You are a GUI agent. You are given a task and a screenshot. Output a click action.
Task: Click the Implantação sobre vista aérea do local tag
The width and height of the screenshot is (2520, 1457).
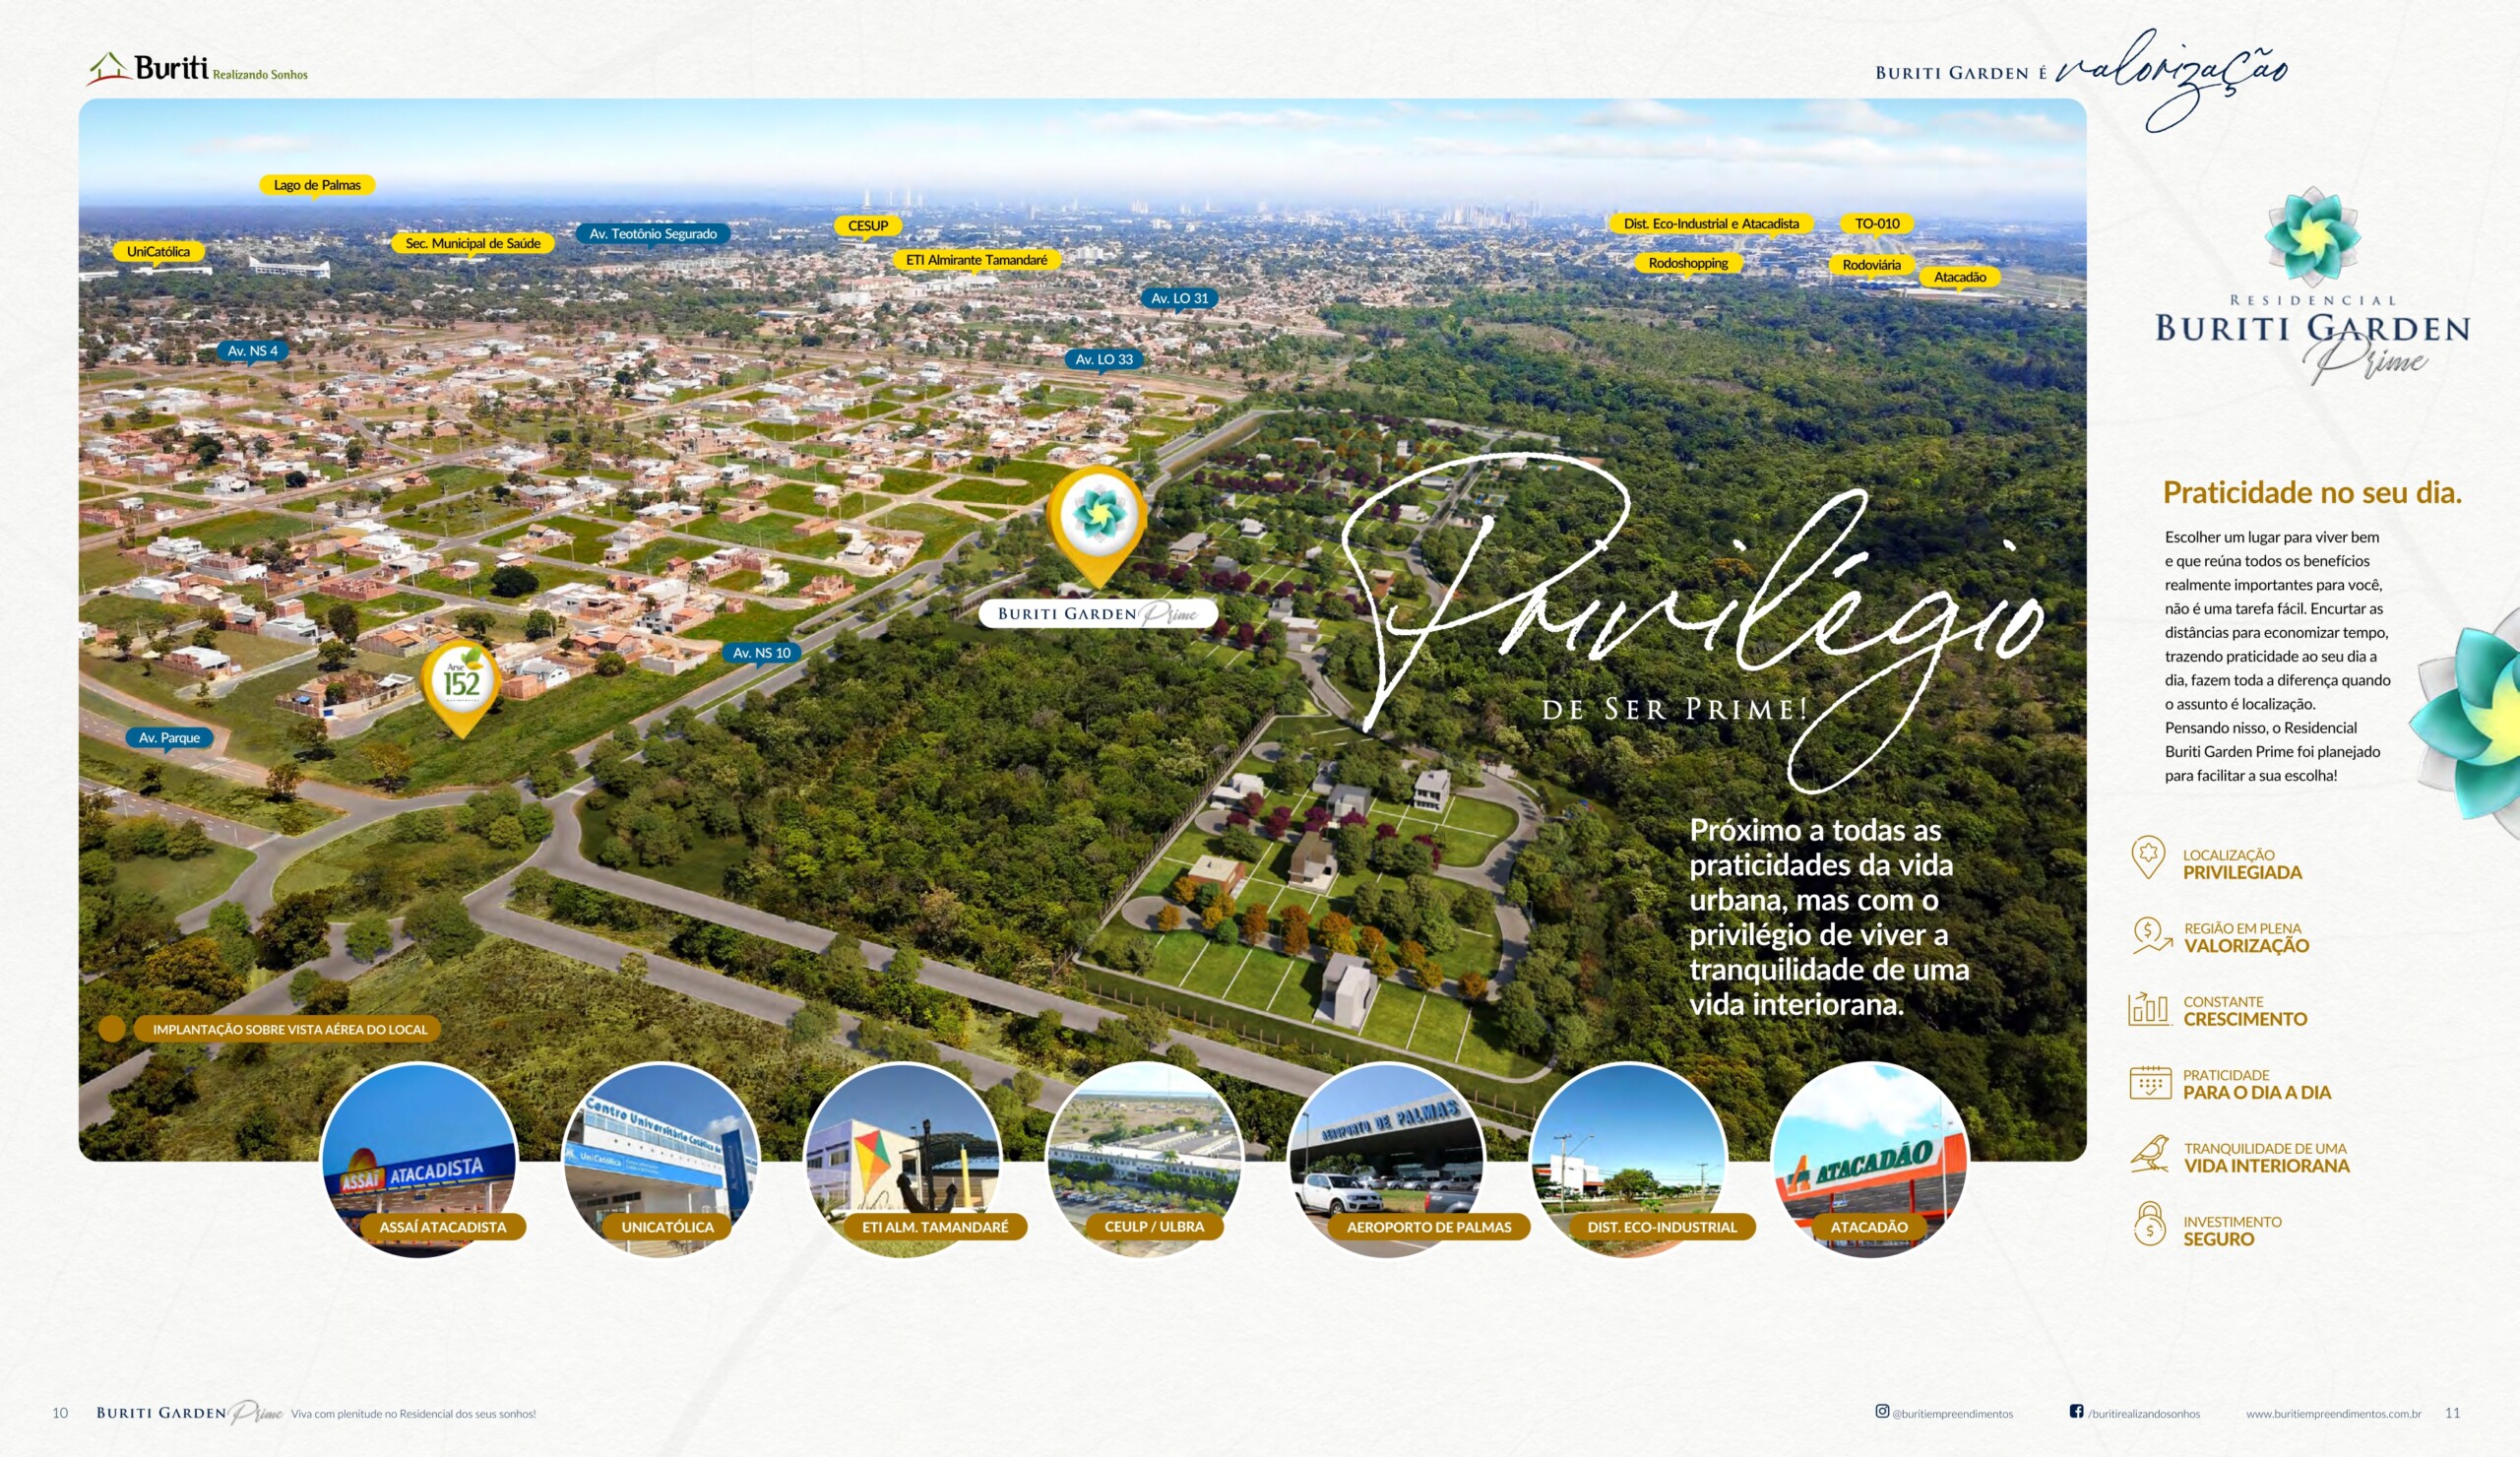coord(289,1029)
